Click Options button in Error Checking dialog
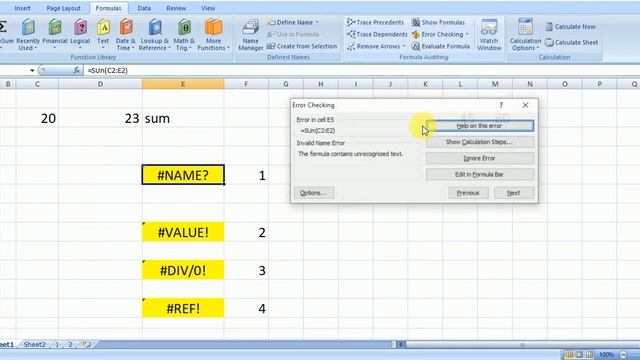The image size is (640, 360). point(313,193)
